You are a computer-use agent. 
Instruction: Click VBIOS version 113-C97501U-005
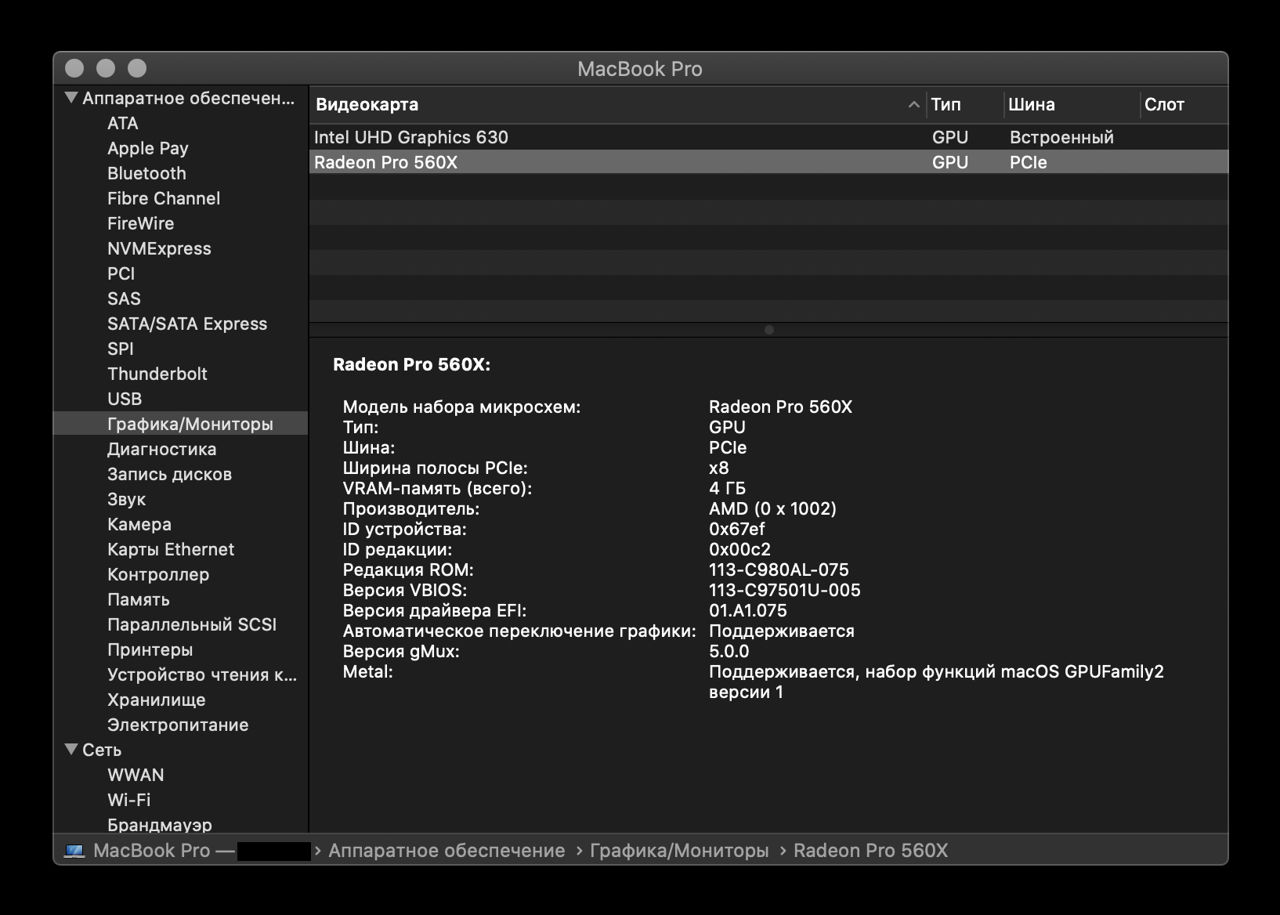[785, 590]
